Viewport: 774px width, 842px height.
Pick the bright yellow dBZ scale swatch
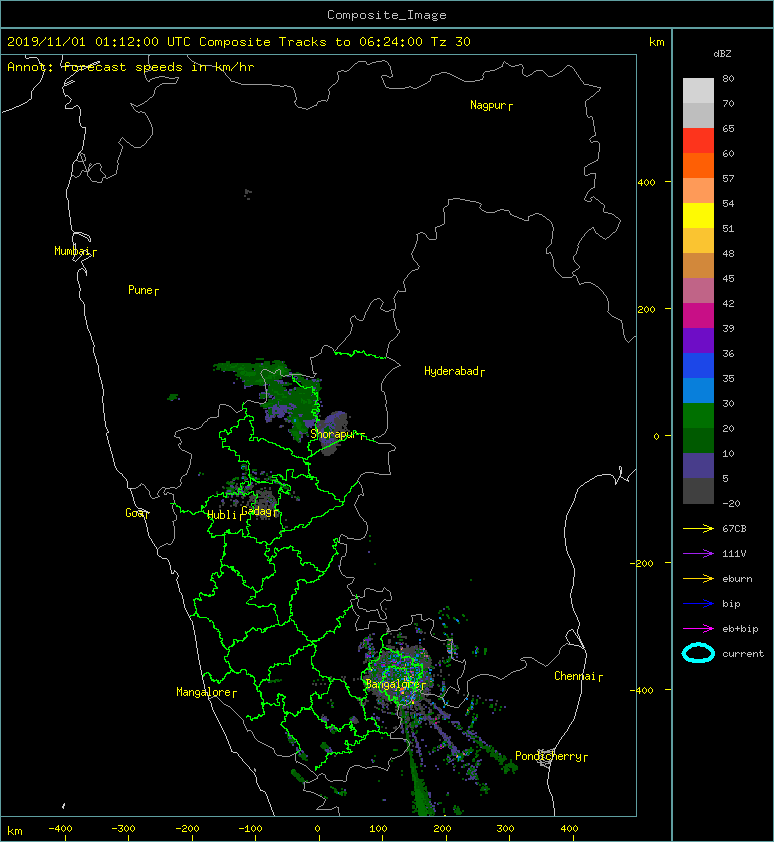698,216
